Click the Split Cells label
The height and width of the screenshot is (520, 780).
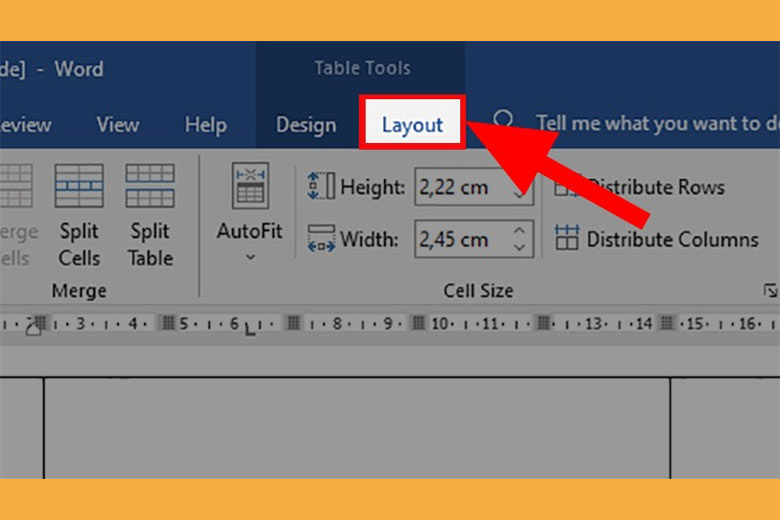click(x=79, y=244)
